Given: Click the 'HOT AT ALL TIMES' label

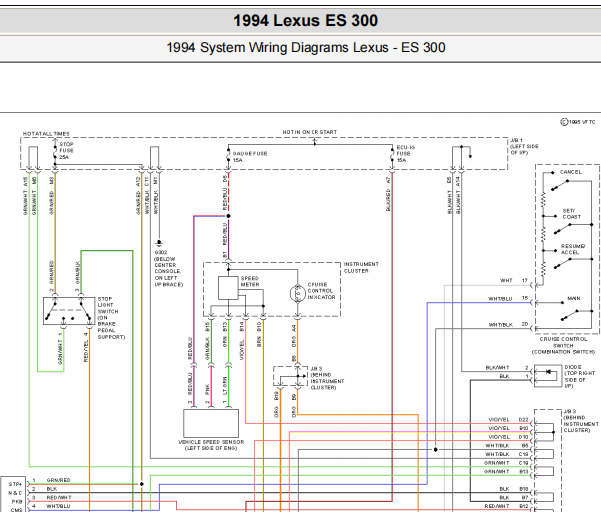Looking at the screenshot, I should (46, 134).
